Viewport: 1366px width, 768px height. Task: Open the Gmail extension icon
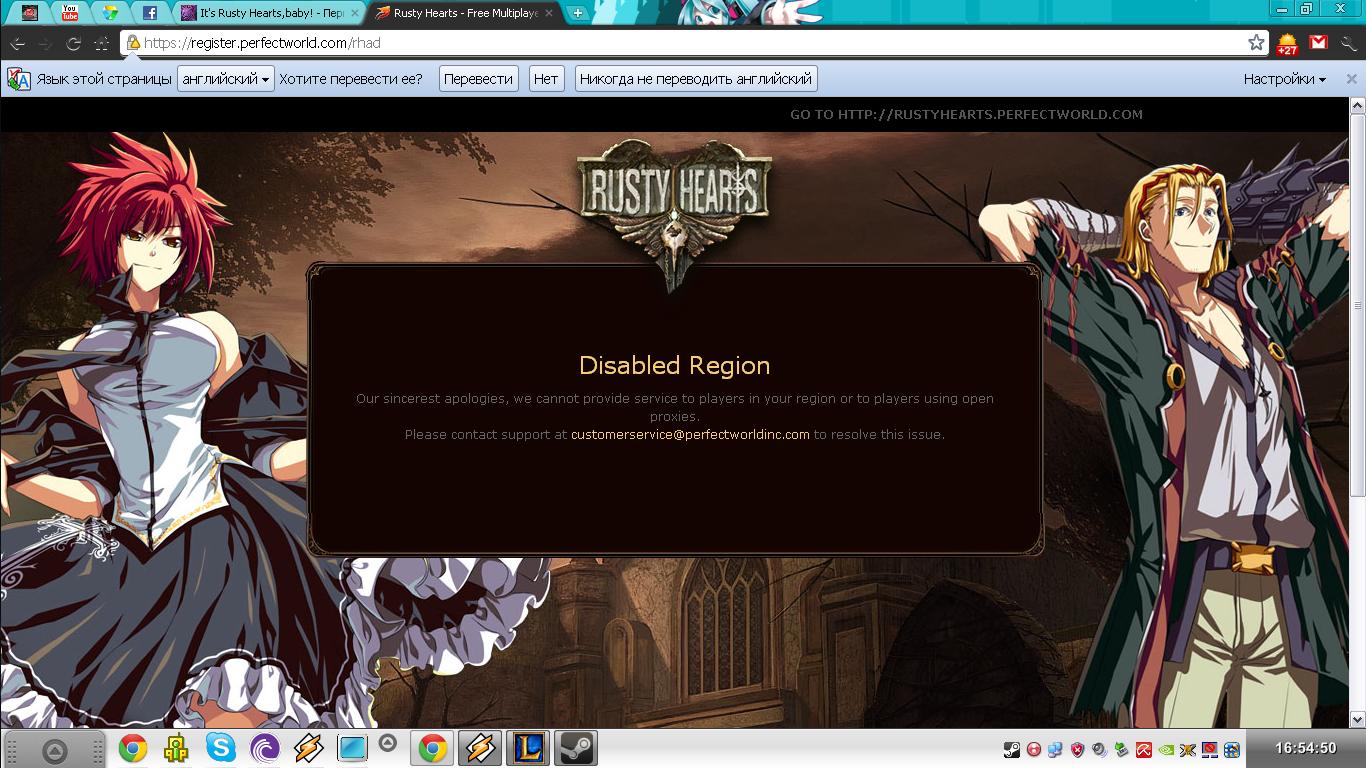pos(1318,43)
